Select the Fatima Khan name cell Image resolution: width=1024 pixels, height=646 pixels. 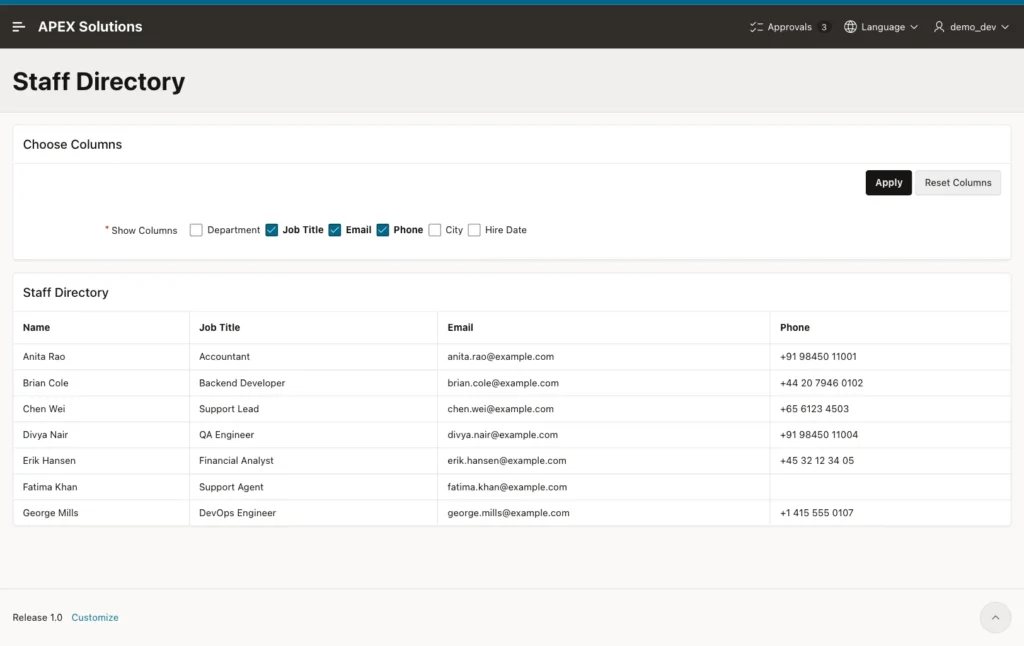click(101, 487)
